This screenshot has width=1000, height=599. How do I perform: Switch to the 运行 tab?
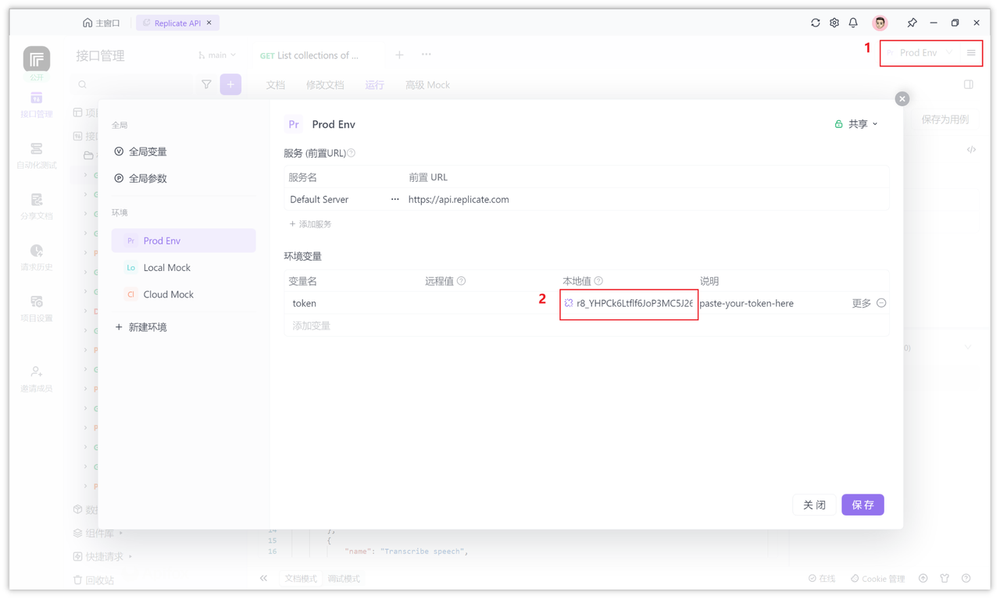point(374,85)
